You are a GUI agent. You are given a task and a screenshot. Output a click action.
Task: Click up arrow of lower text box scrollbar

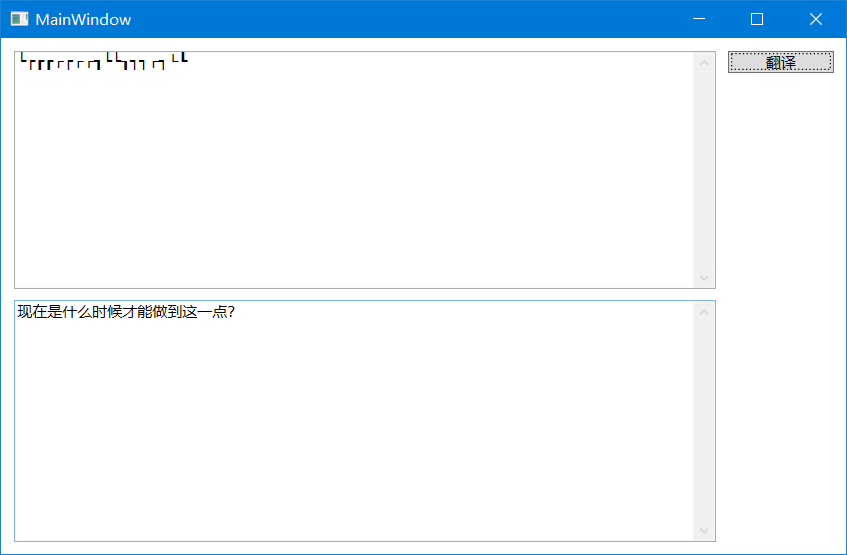tap(703, 313)
